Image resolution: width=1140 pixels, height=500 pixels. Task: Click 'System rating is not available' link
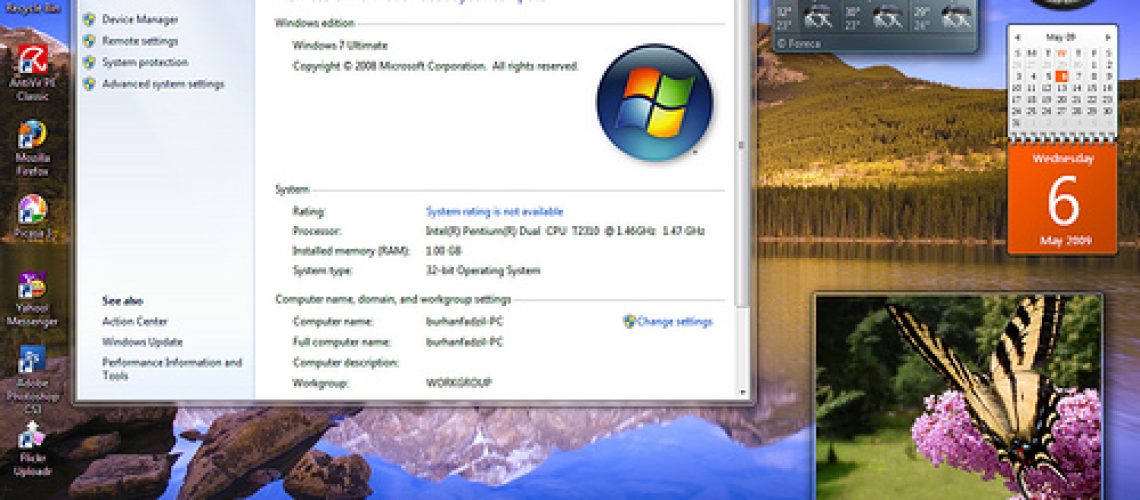pyautogui.click(x=494, y=211)
